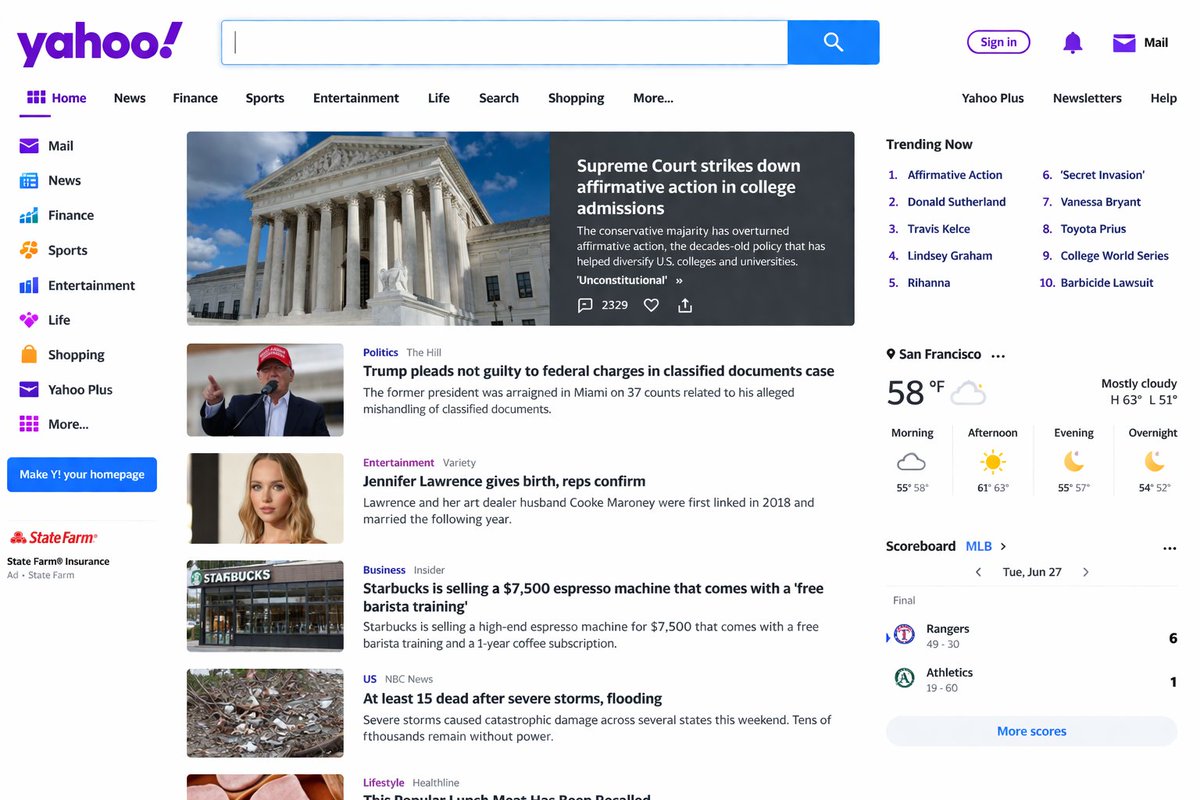Open the weather location options ellipsis

click(998, 354)
